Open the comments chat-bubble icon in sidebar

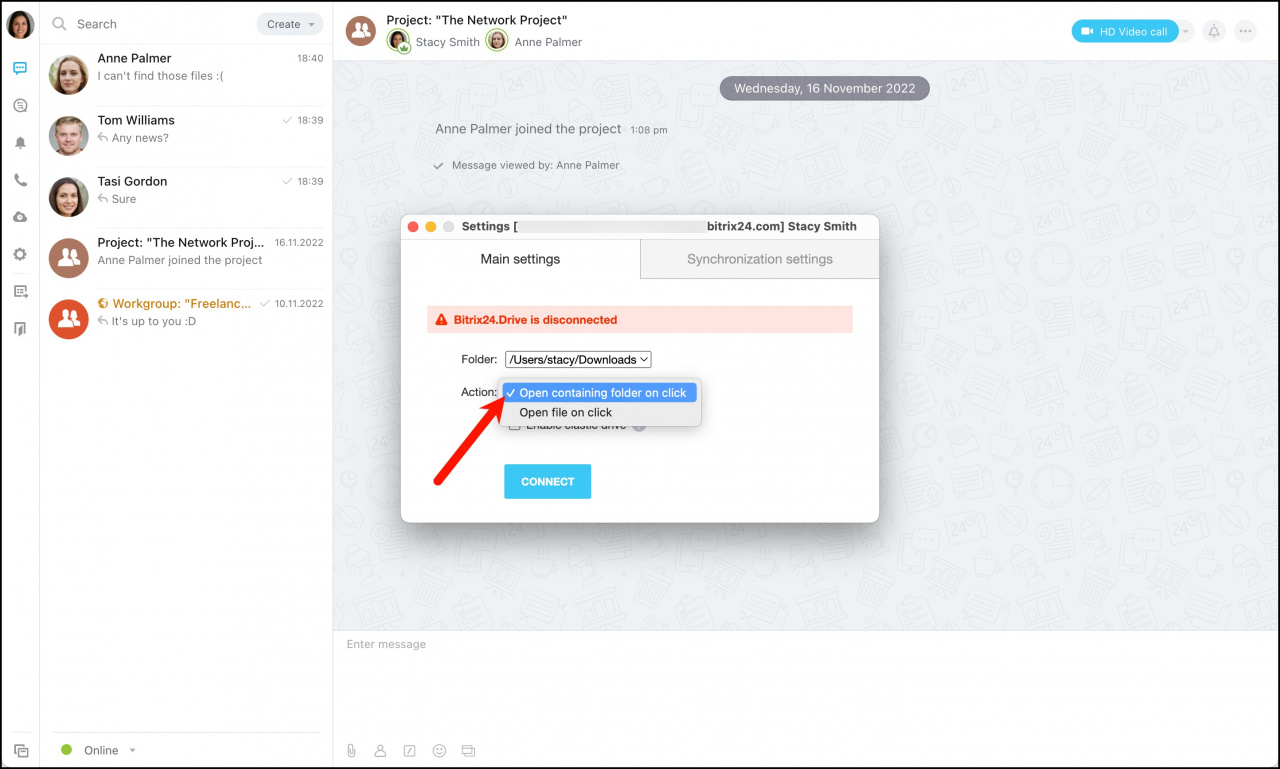click(x=20, y=105)
